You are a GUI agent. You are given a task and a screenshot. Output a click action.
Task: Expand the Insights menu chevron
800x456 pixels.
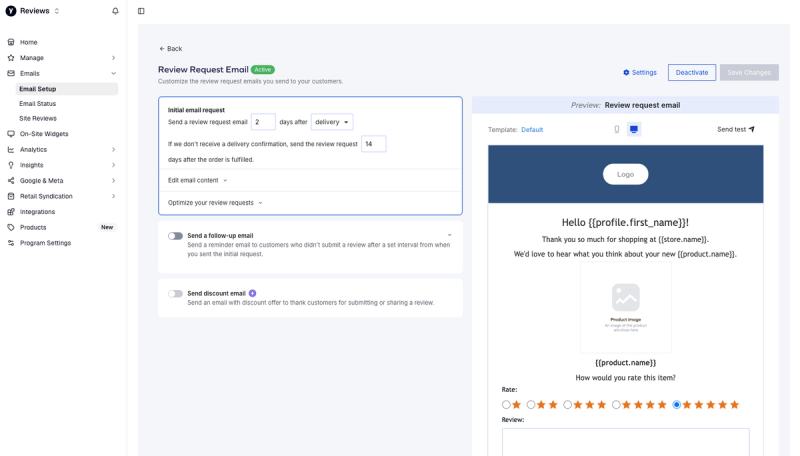tap(113, 165)
